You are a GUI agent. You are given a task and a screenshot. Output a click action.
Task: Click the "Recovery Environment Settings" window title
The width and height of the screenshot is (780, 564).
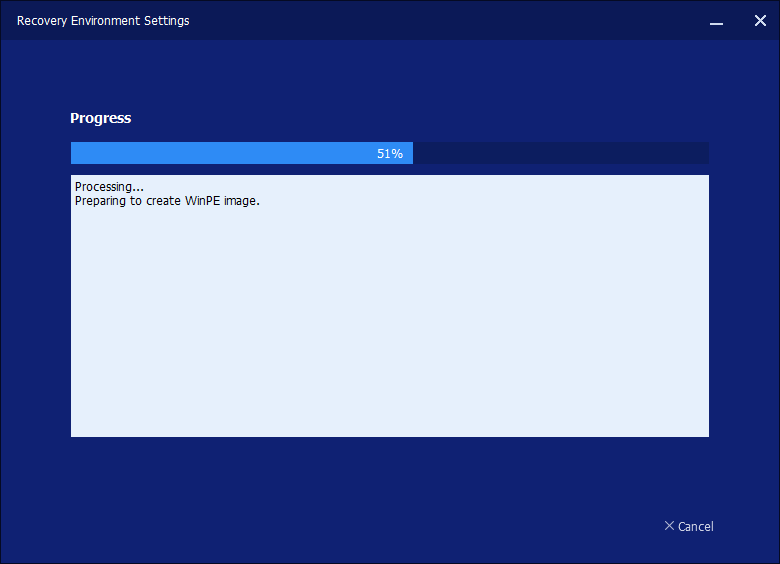click(x=103, y=21)
